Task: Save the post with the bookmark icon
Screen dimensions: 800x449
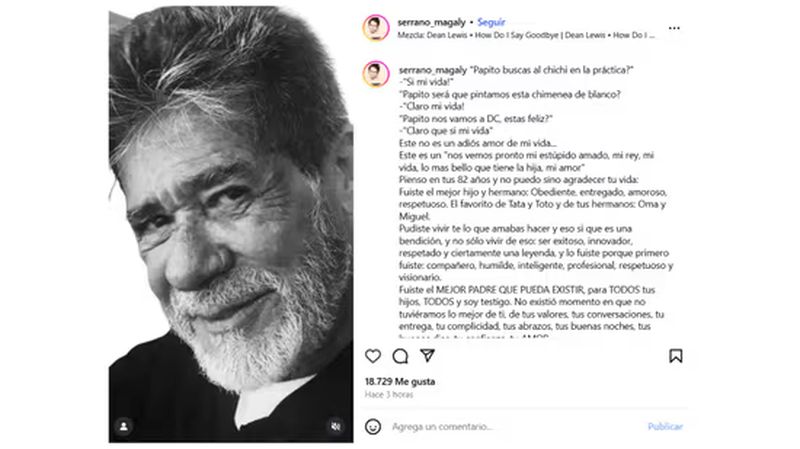Action: point(676,356)
